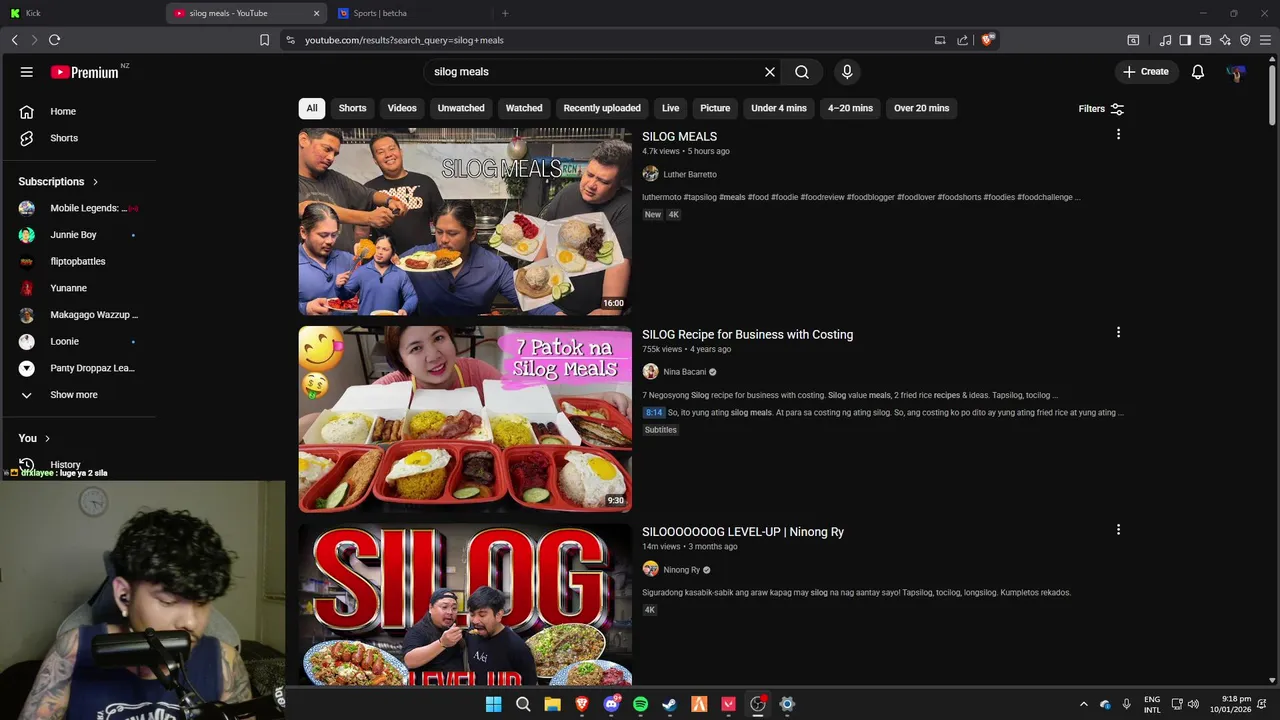This screenshot has width=1280, height=720.
Task: Open options menu for SILOG Recipe video
Action: point(1118,332)
